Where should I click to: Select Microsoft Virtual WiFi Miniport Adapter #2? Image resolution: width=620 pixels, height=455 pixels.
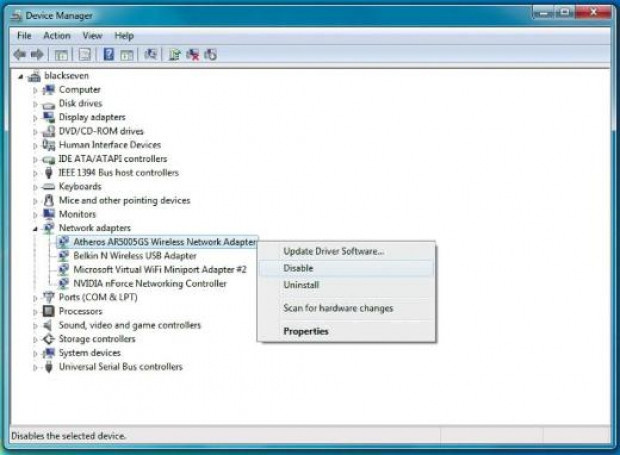coord(160,270)
